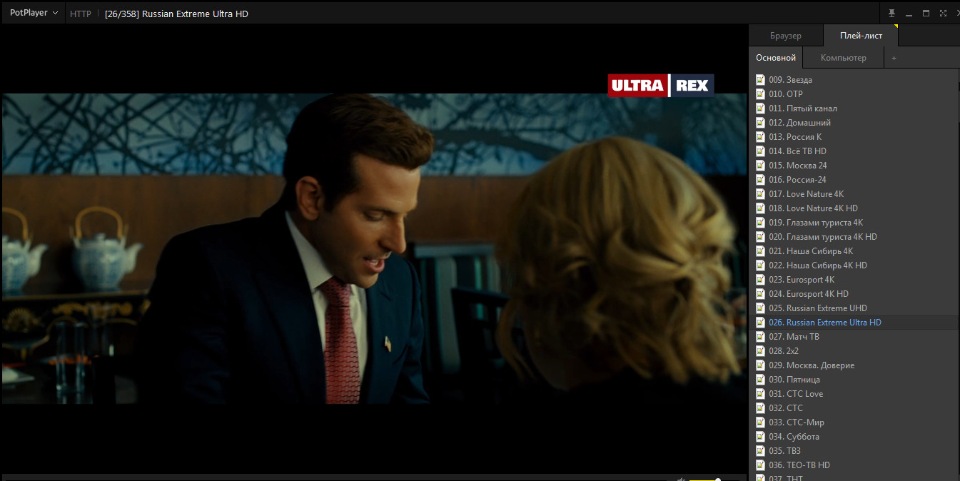
Task: Pin the player window on top
Action: pos(891,13)
